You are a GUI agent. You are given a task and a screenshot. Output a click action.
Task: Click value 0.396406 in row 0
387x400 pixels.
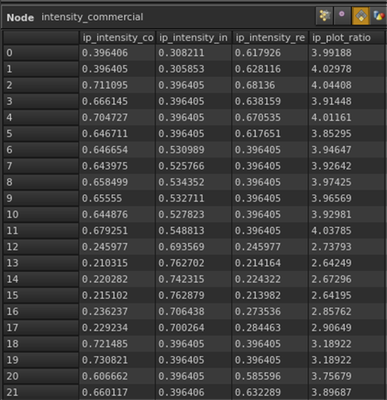tap(105, 53)
